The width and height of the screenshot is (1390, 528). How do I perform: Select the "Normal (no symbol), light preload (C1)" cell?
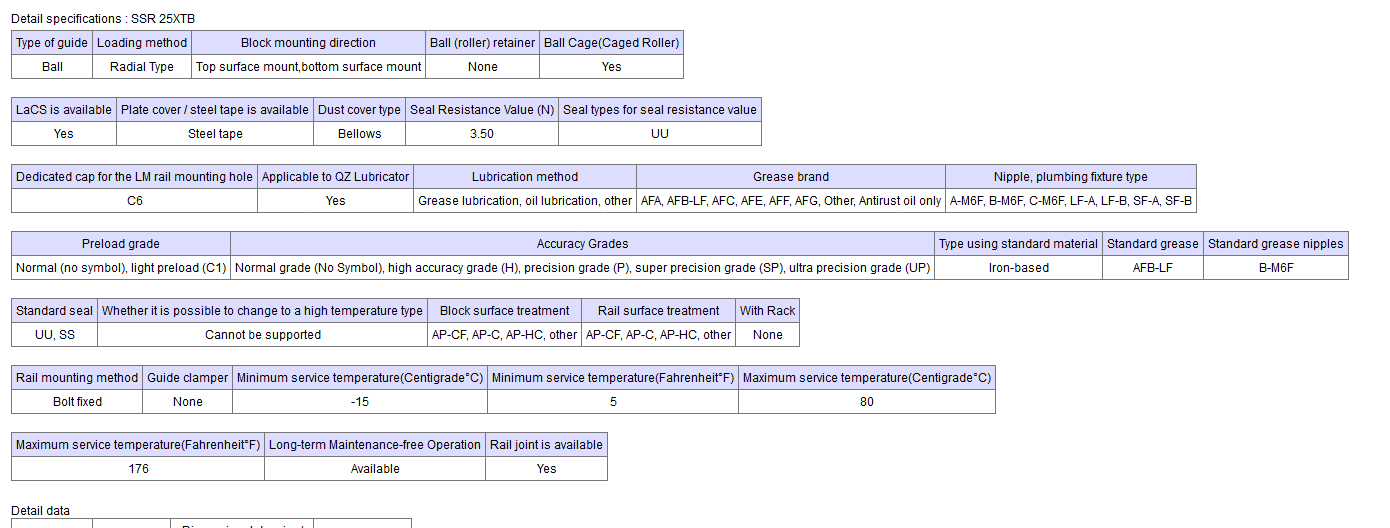coord(121,268)
